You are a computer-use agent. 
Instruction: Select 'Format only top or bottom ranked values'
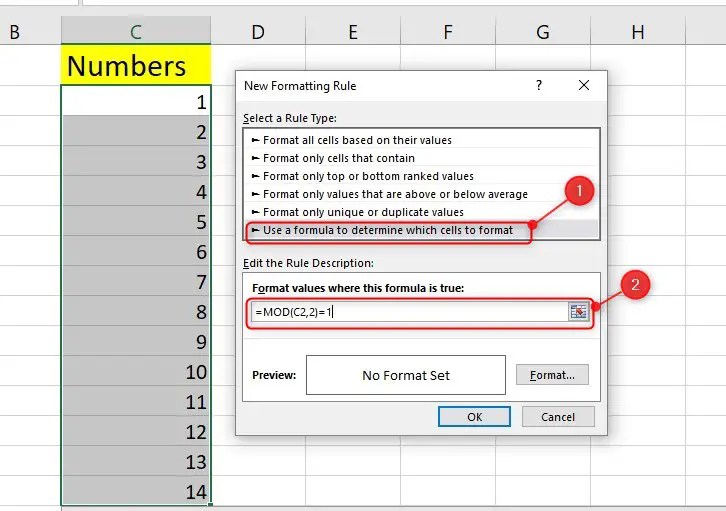click(421, 176)
